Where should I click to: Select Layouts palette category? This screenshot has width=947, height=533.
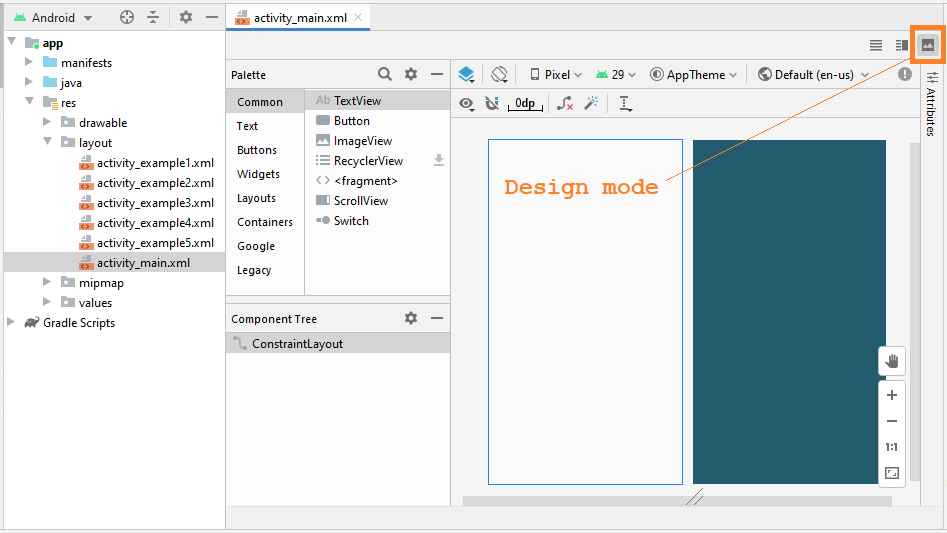[x=265, y=198]
